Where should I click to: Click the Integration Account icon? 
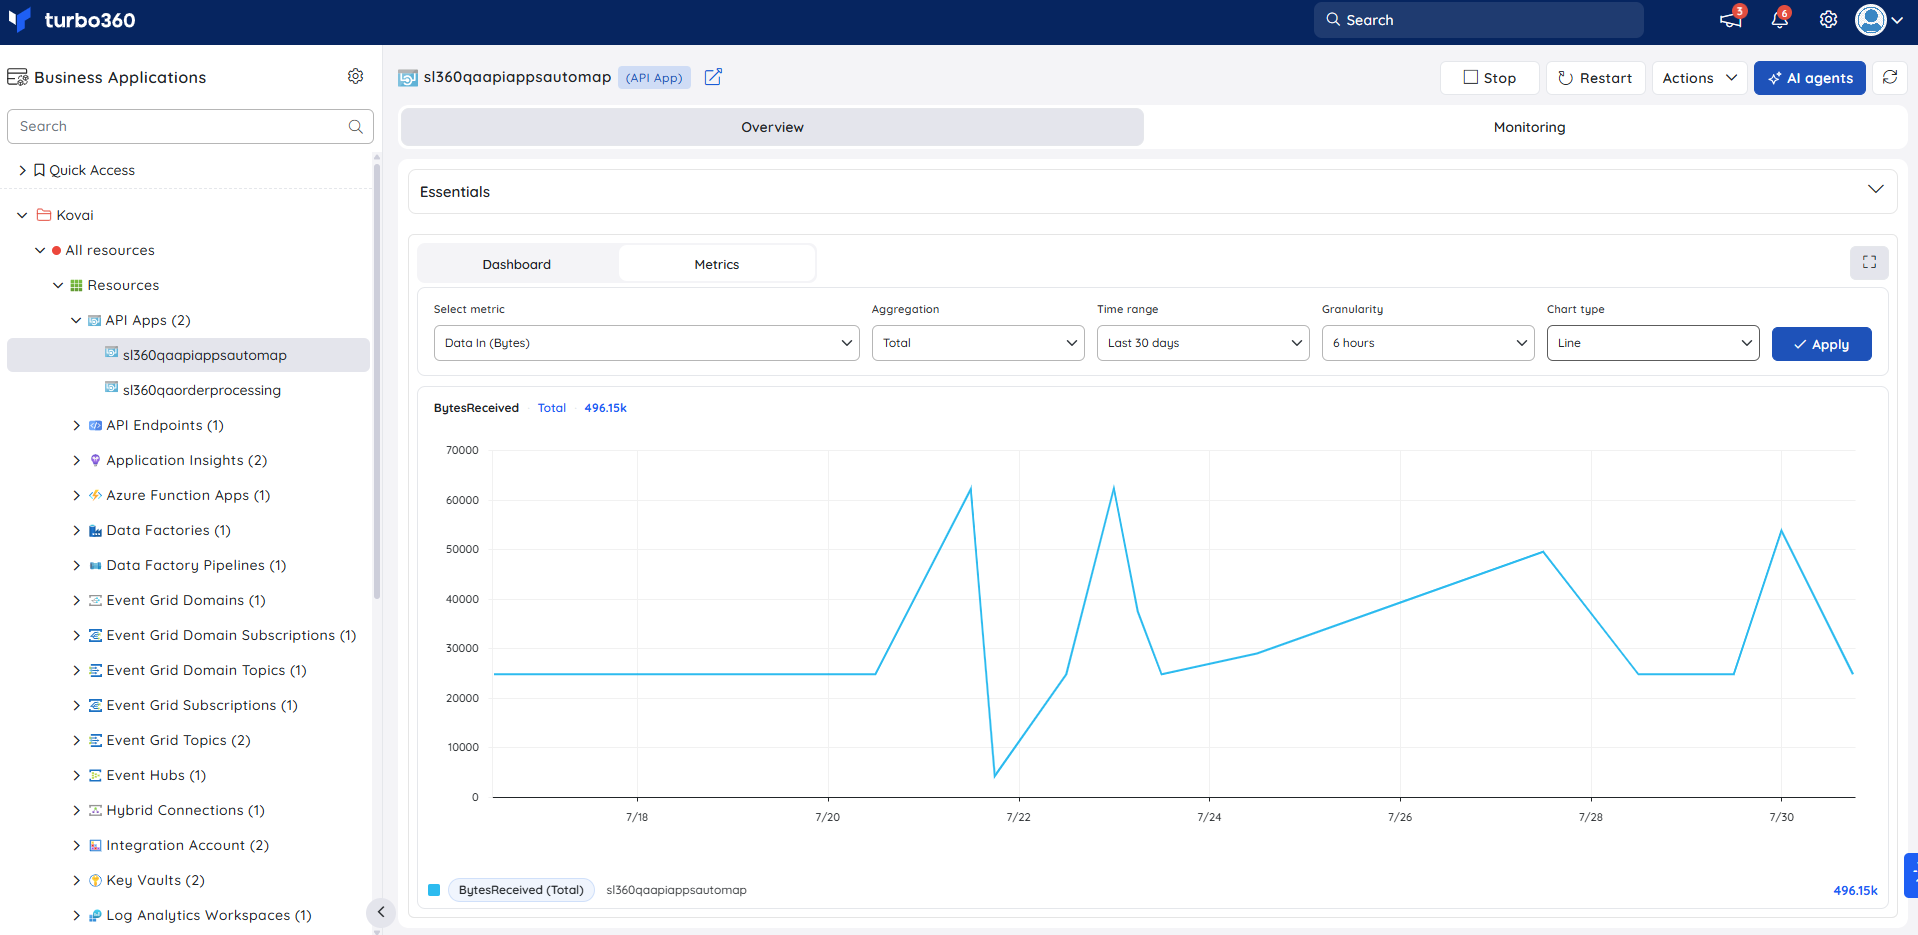[95, 845]
